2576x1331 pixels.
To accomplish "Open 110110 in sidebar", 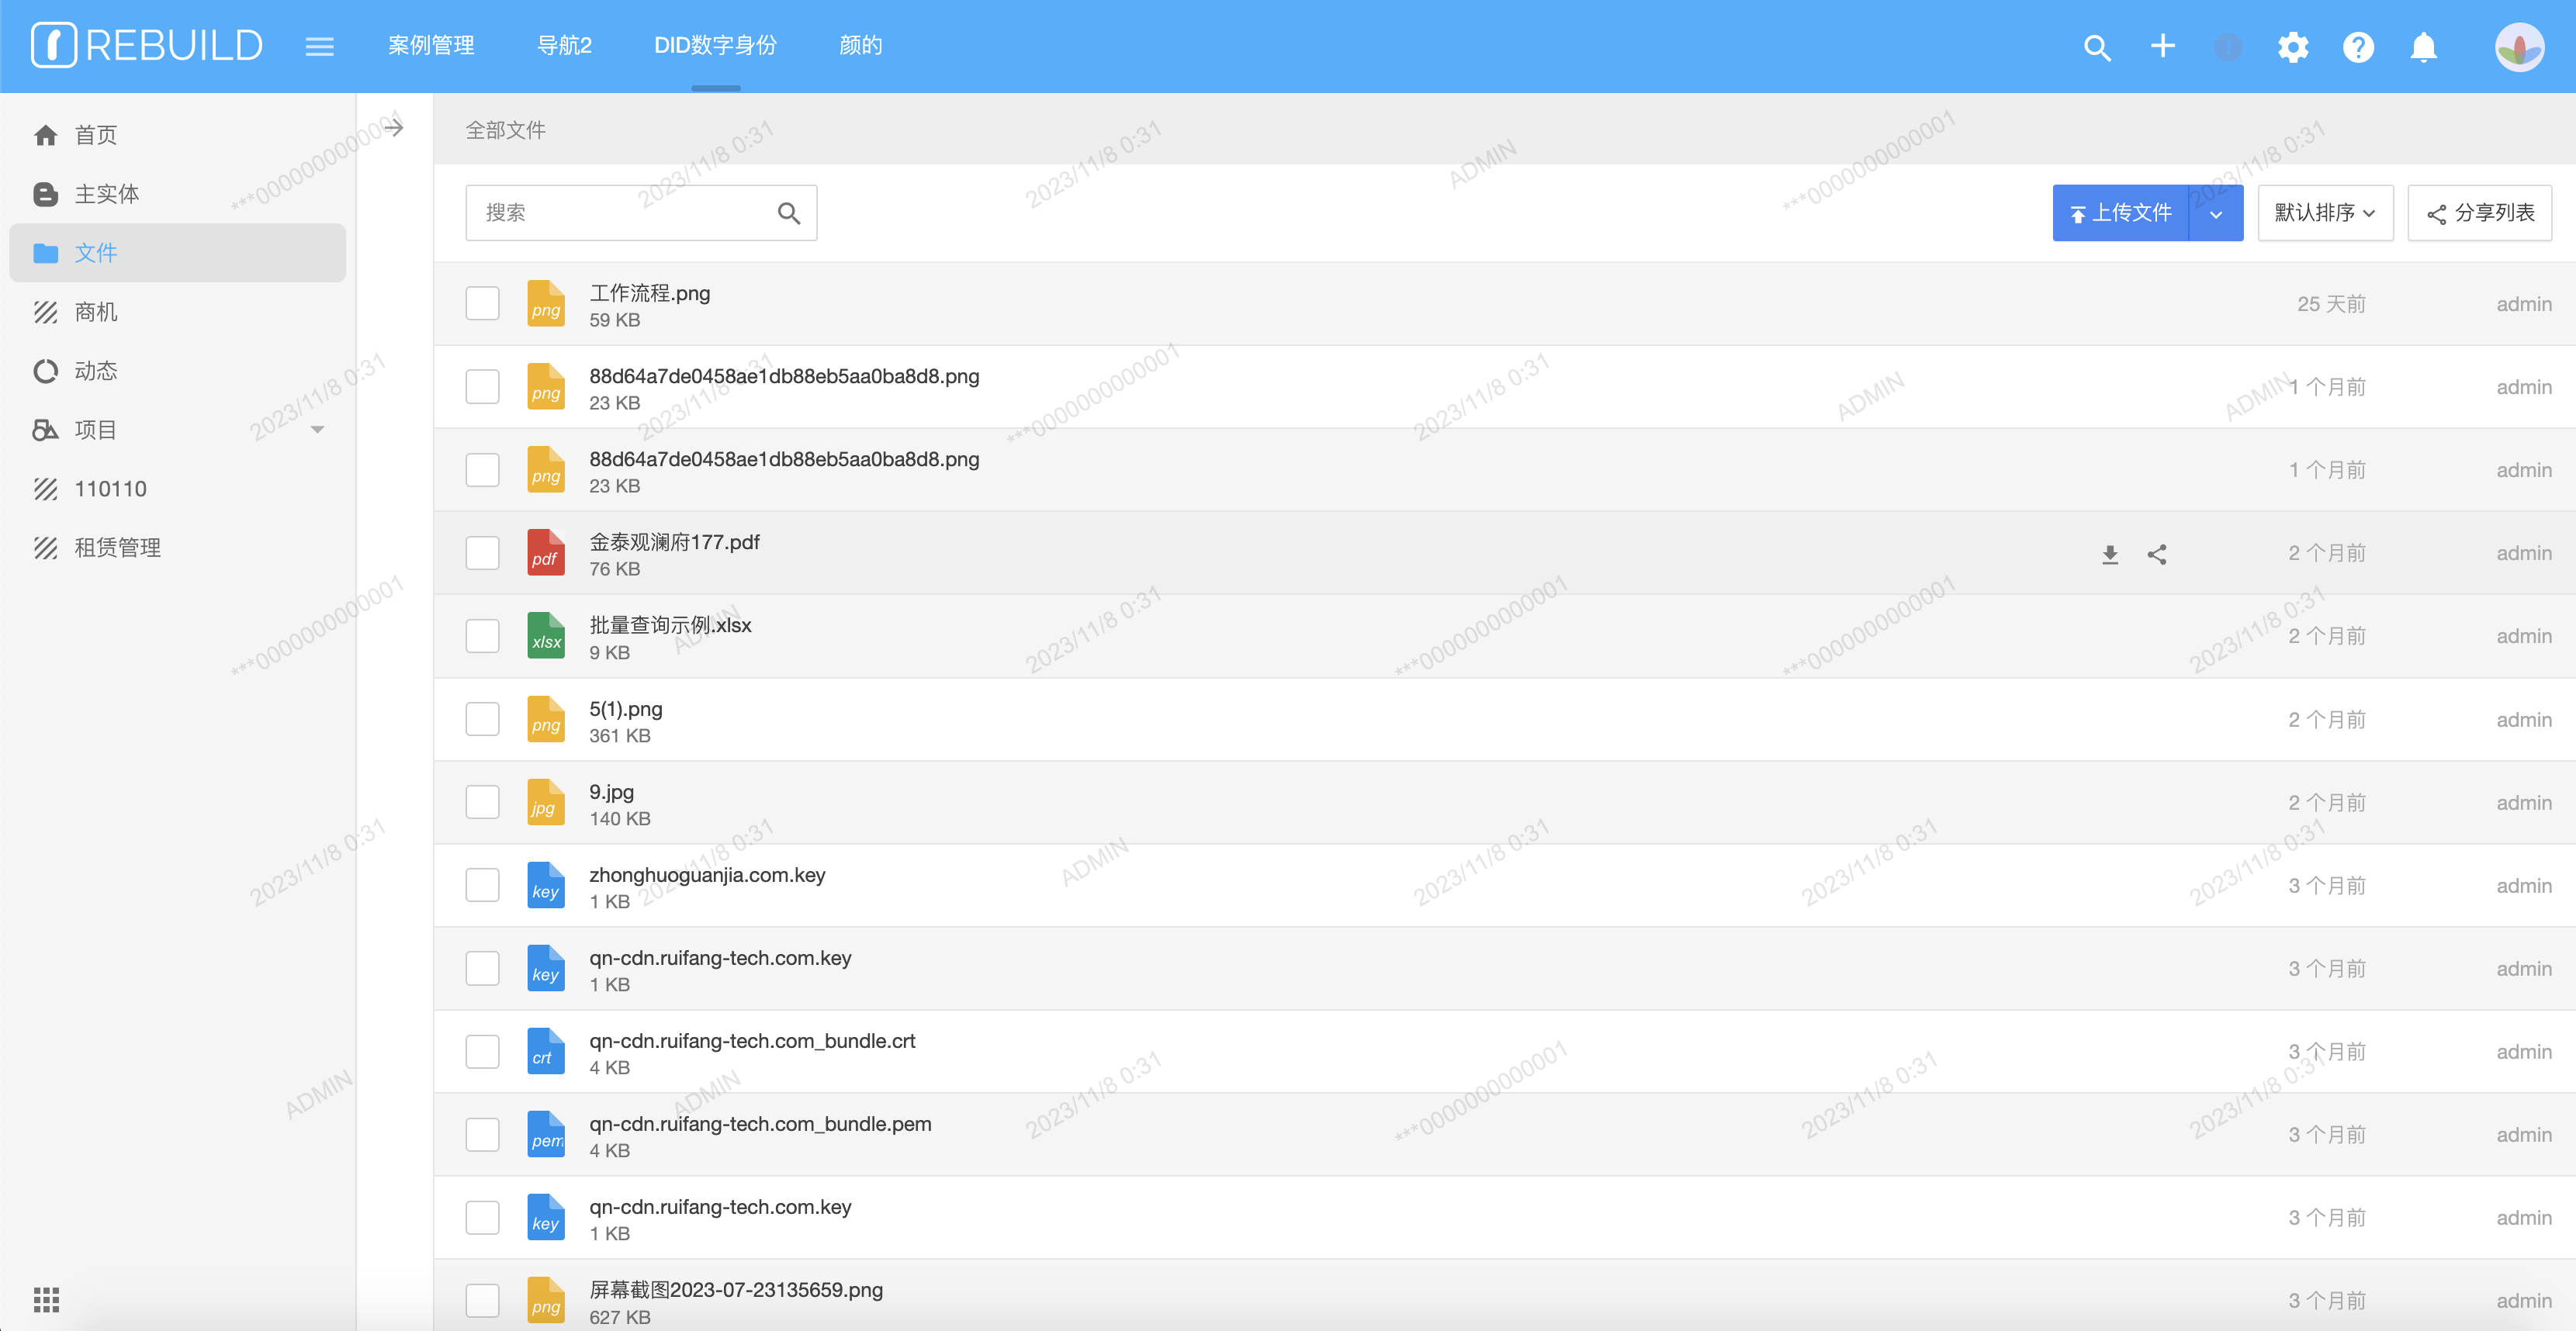I will [178, 489].
